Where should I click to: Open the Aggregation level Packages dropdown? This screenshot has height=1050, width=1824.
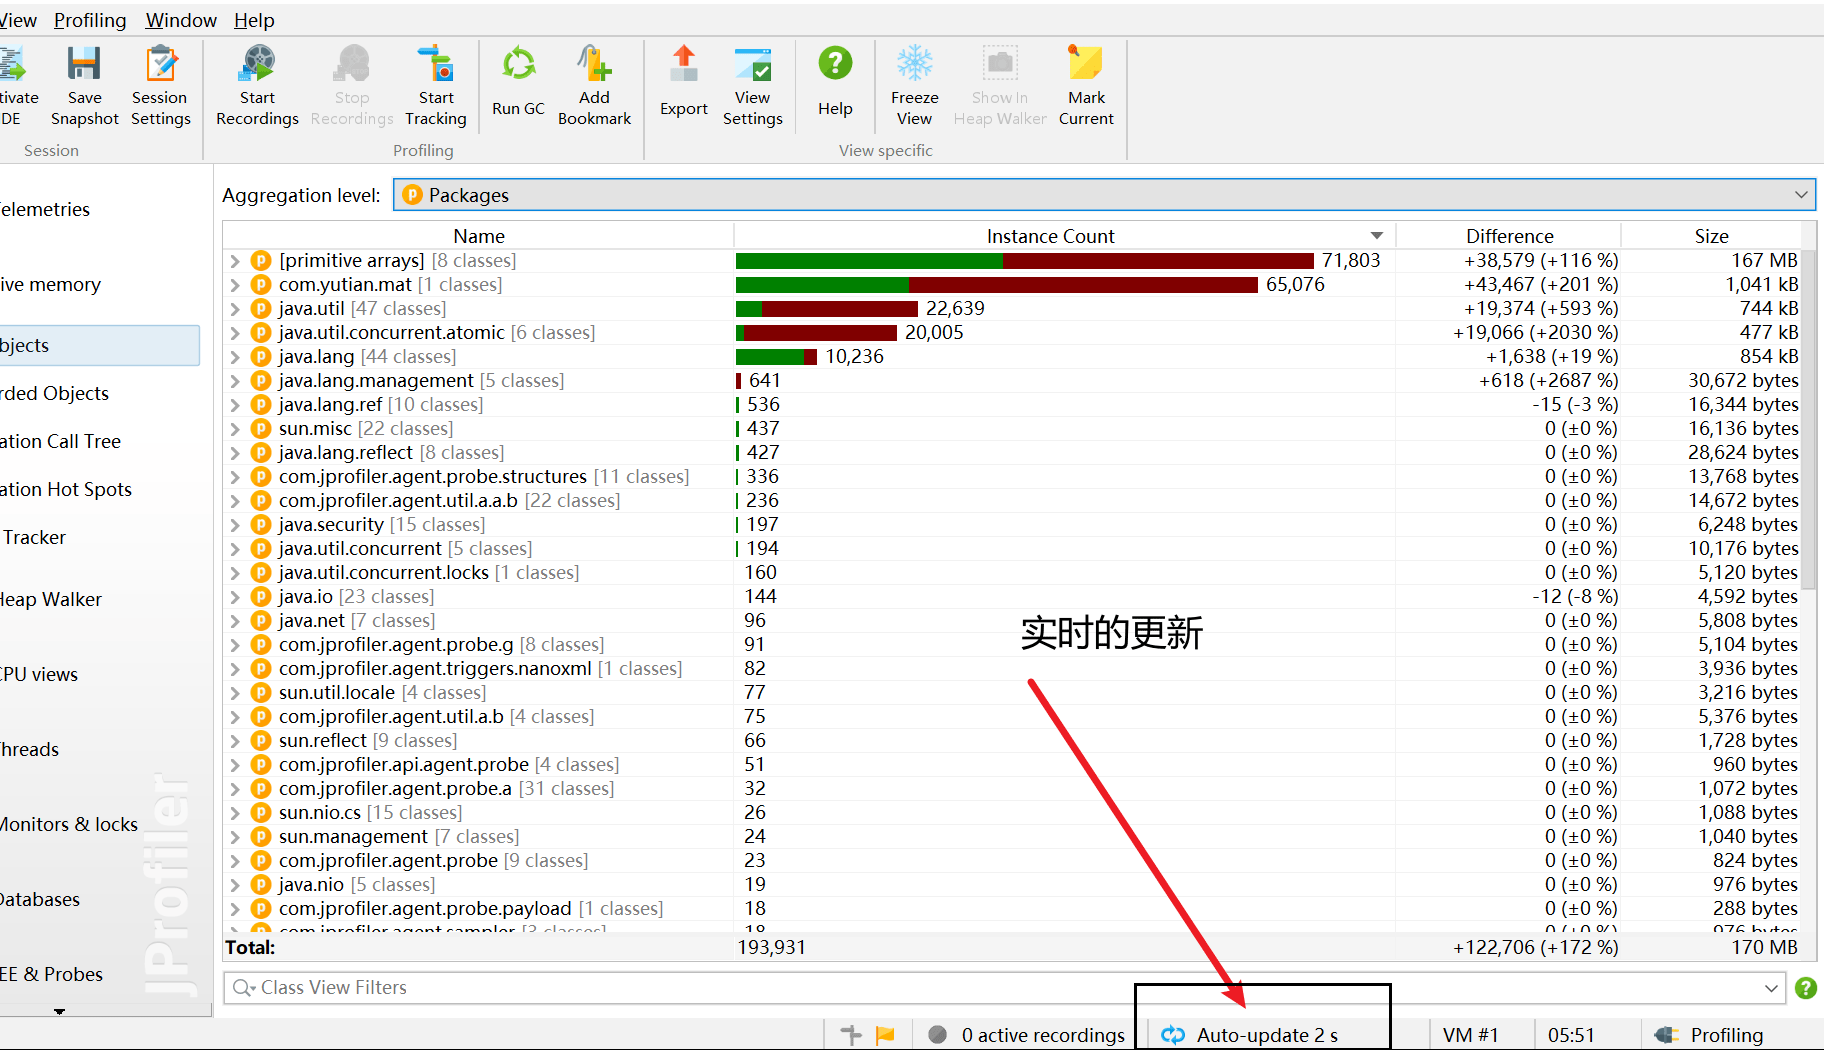(x=1104, y=195)
